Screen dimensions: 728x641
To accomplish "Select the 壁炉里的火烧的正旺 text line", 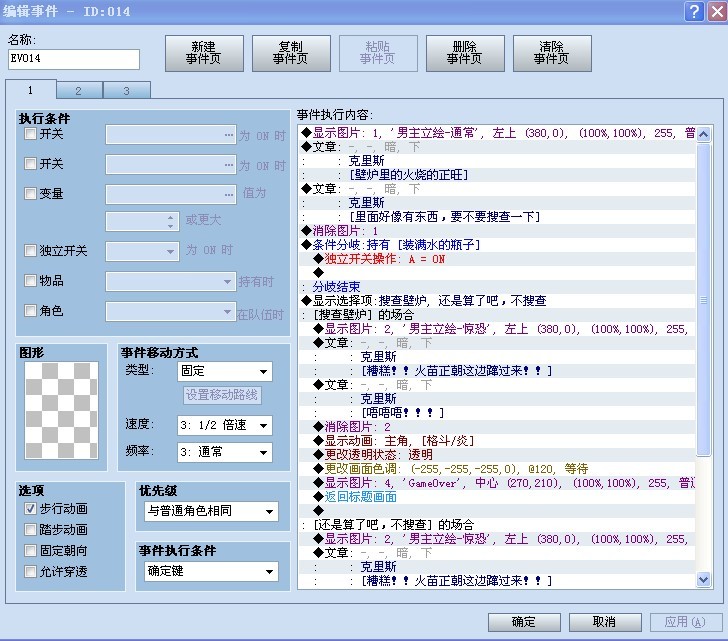I will (497, 175).
